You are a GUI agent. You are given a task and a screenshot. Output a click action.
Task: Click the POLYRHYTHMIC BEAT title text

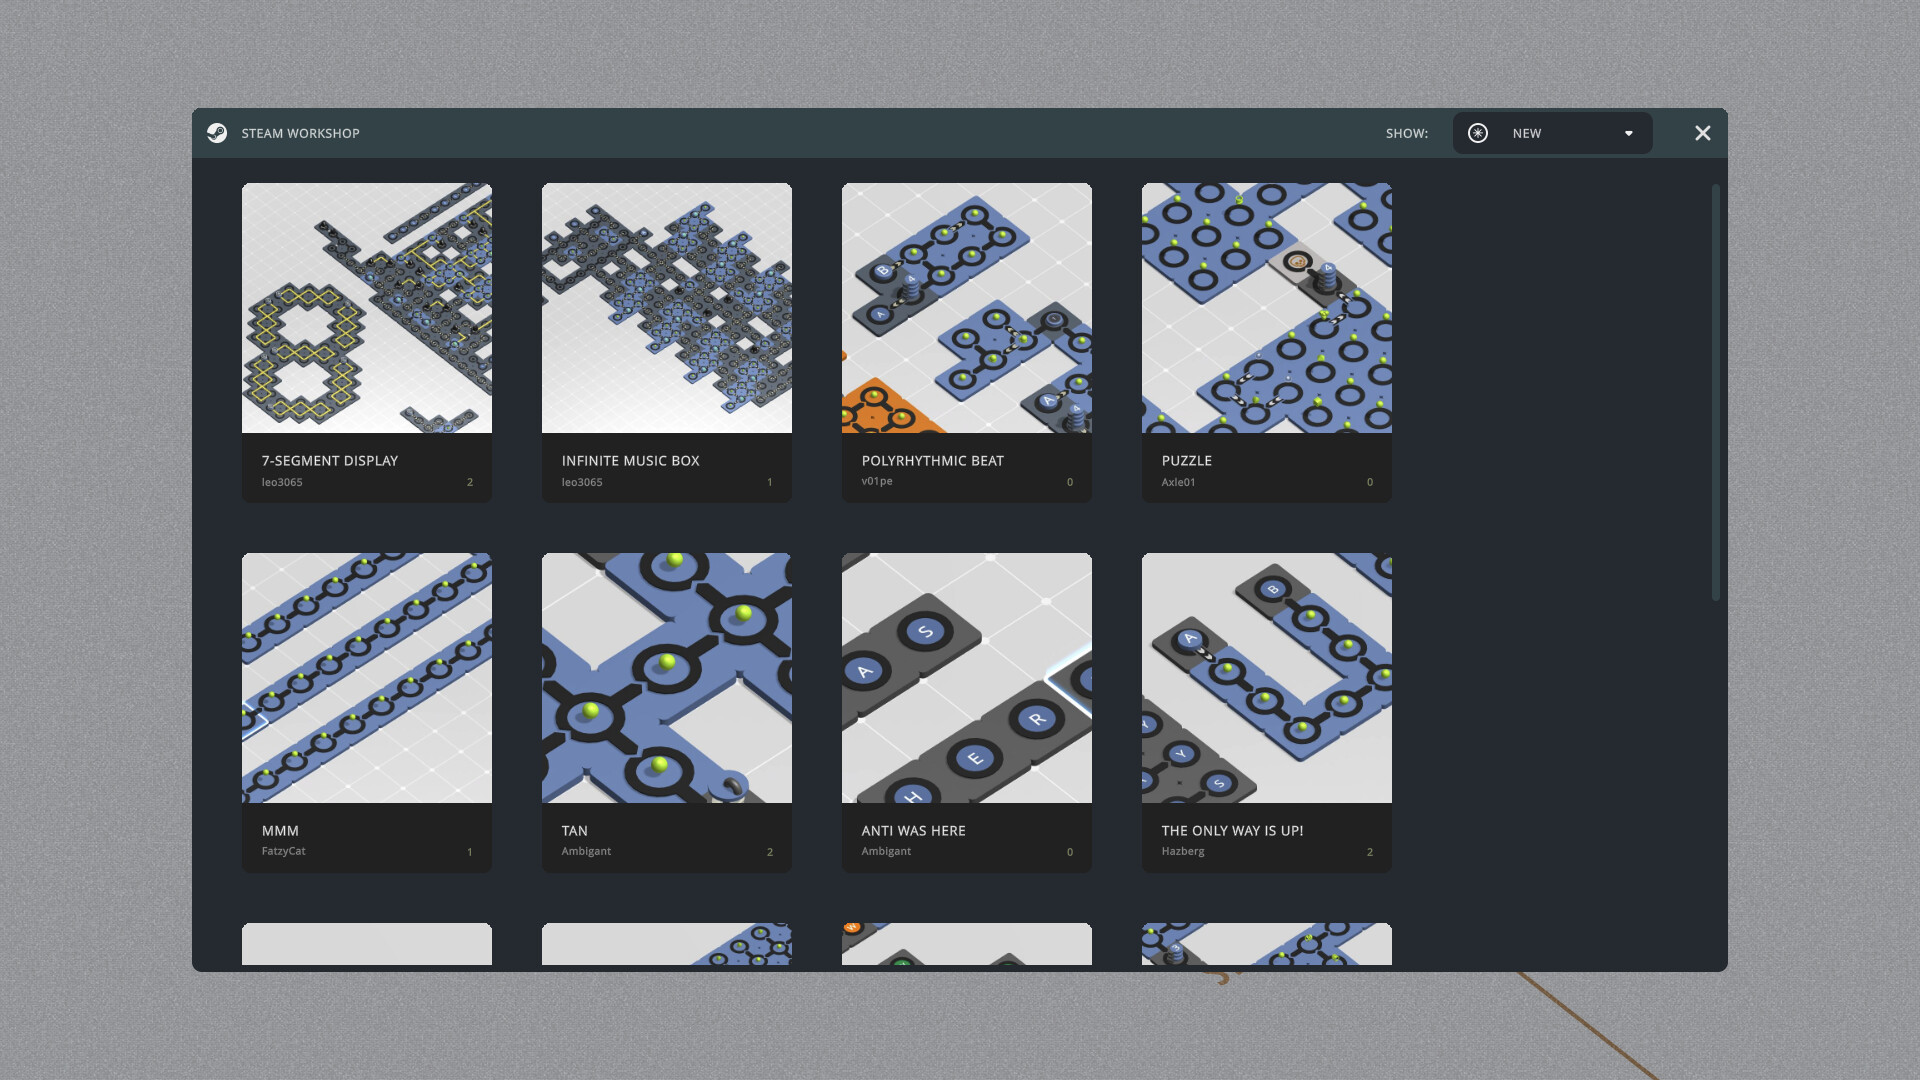pyautogui.click(x=932, y=461)
